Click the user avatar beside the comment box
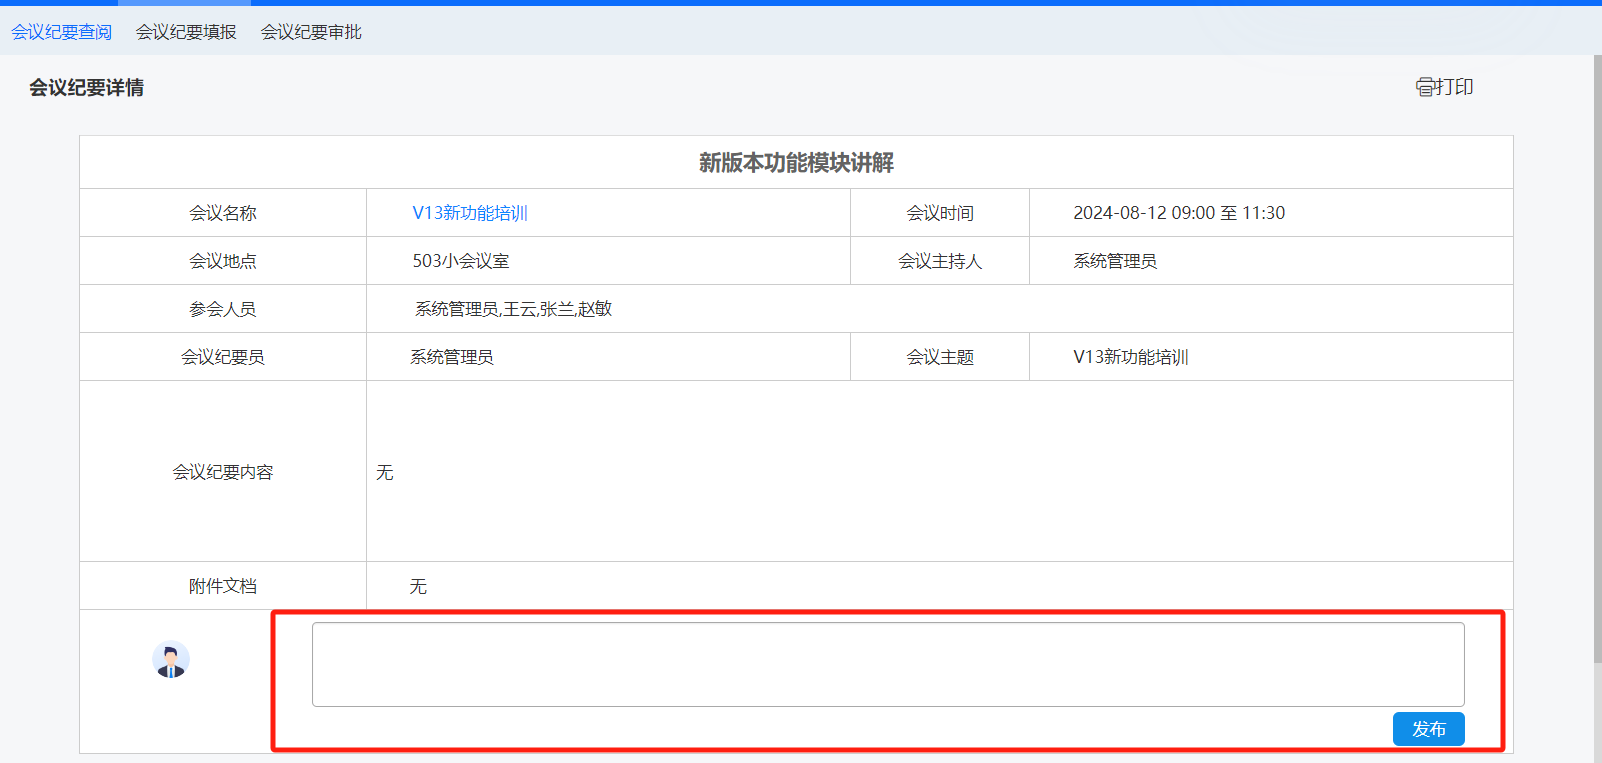 pos(171,660)
